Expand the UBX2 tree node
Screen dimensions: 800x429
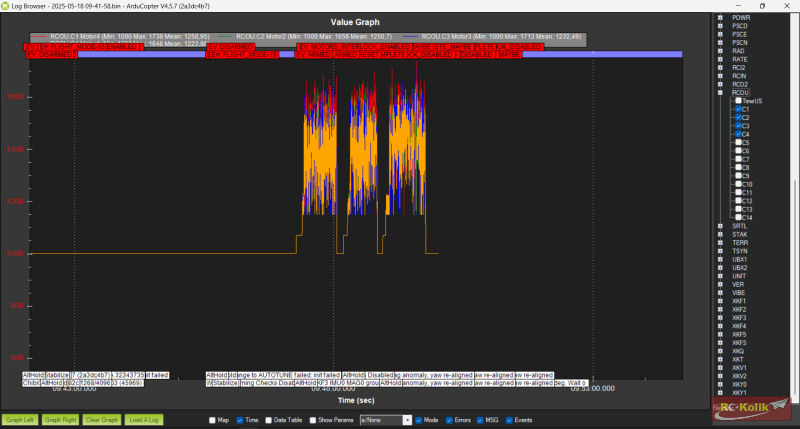pos(720,267)
